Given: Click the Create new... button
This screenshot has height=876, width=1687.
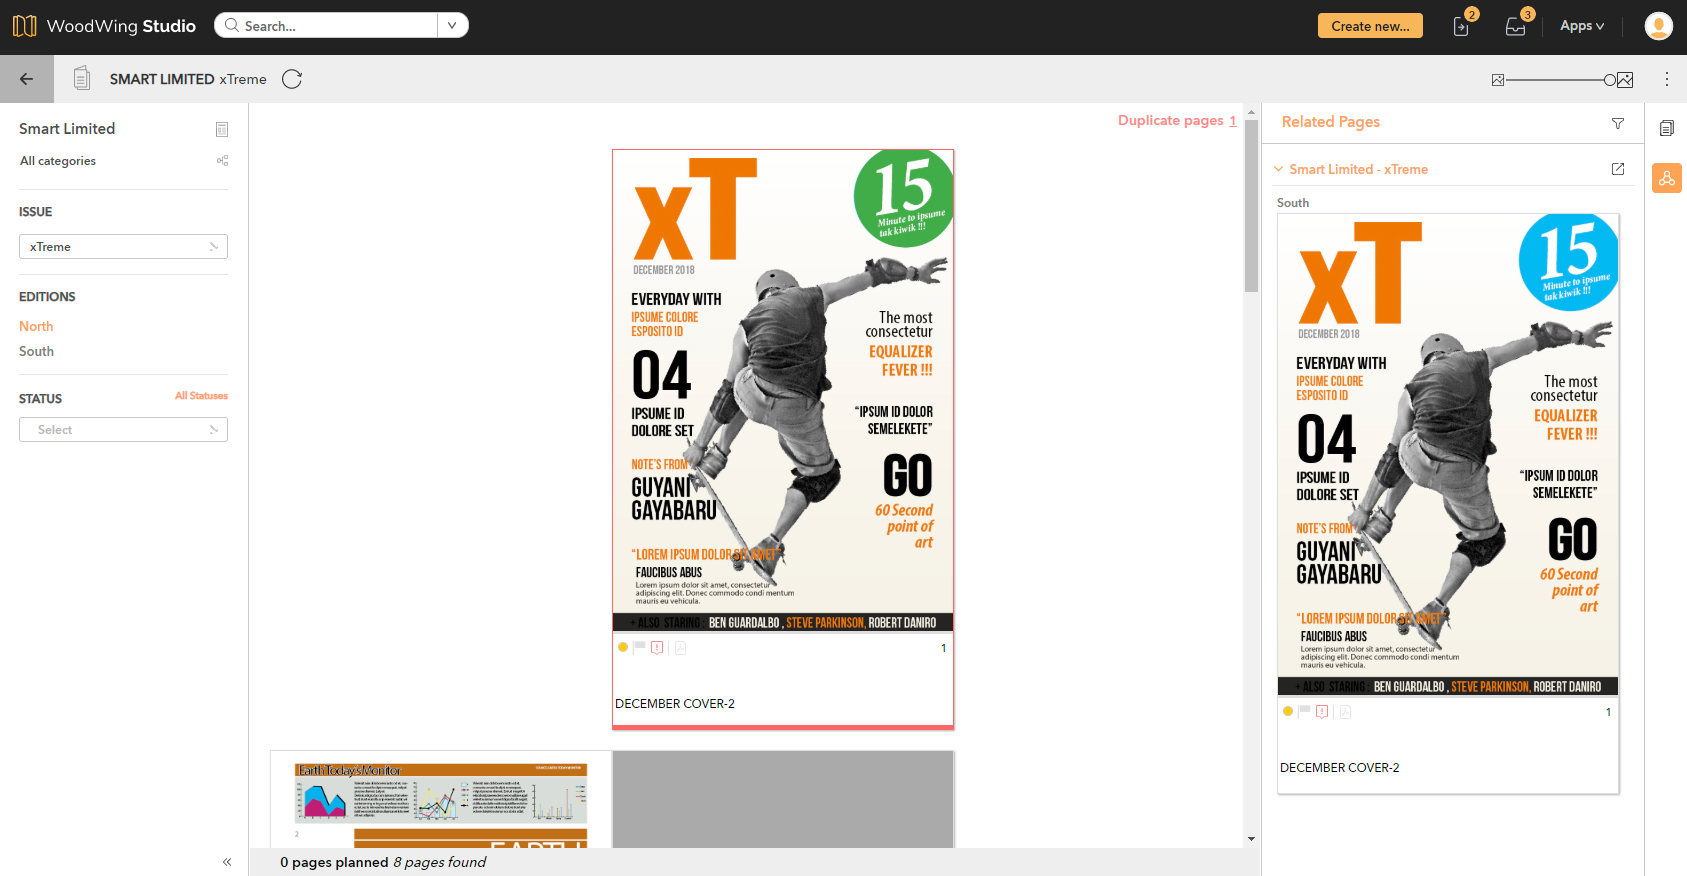Looking at the screenshot, I should pyautogui.click(x=1369, y=26).
